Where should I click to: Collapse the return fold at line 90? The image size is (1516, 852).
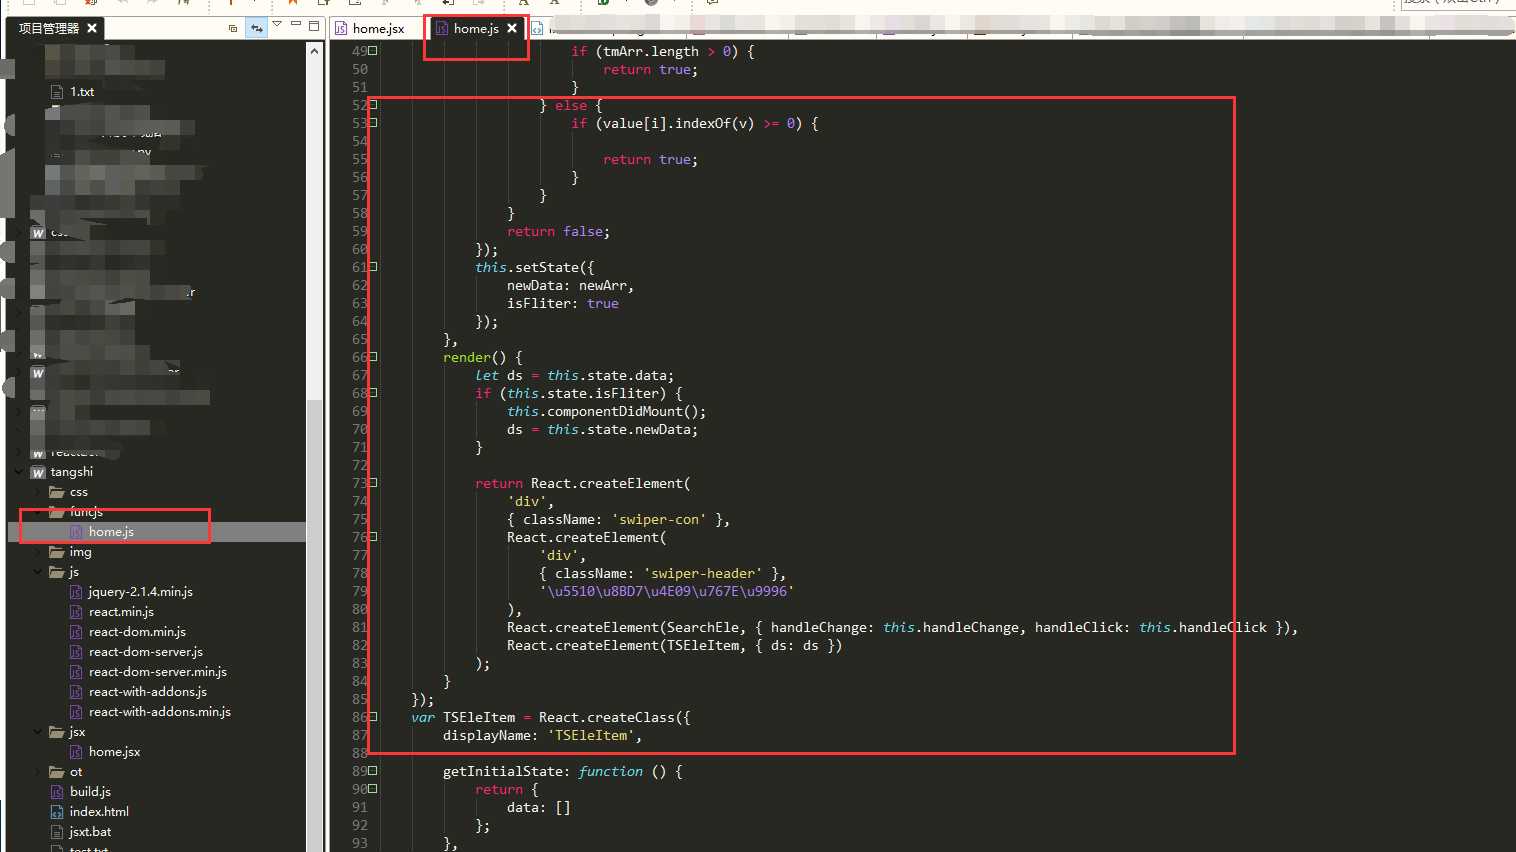click(x=373, y=788)
